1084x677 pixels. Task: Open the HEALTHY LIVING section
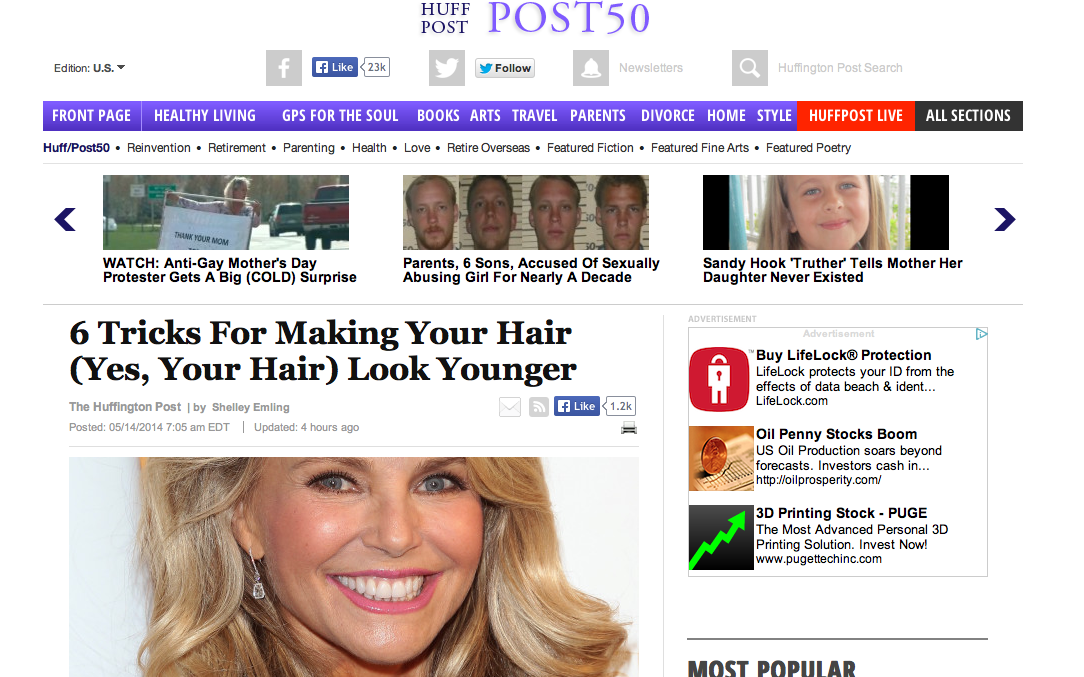point(205,115)
